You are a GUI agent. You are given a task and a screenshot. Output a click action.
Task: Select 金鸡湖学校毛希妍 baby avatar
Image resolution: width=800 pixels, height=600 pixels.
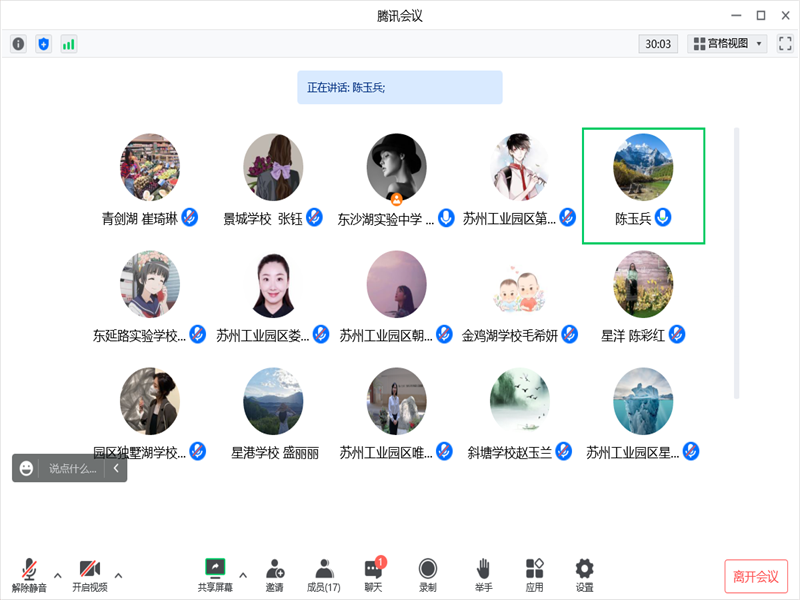point(520,288)
